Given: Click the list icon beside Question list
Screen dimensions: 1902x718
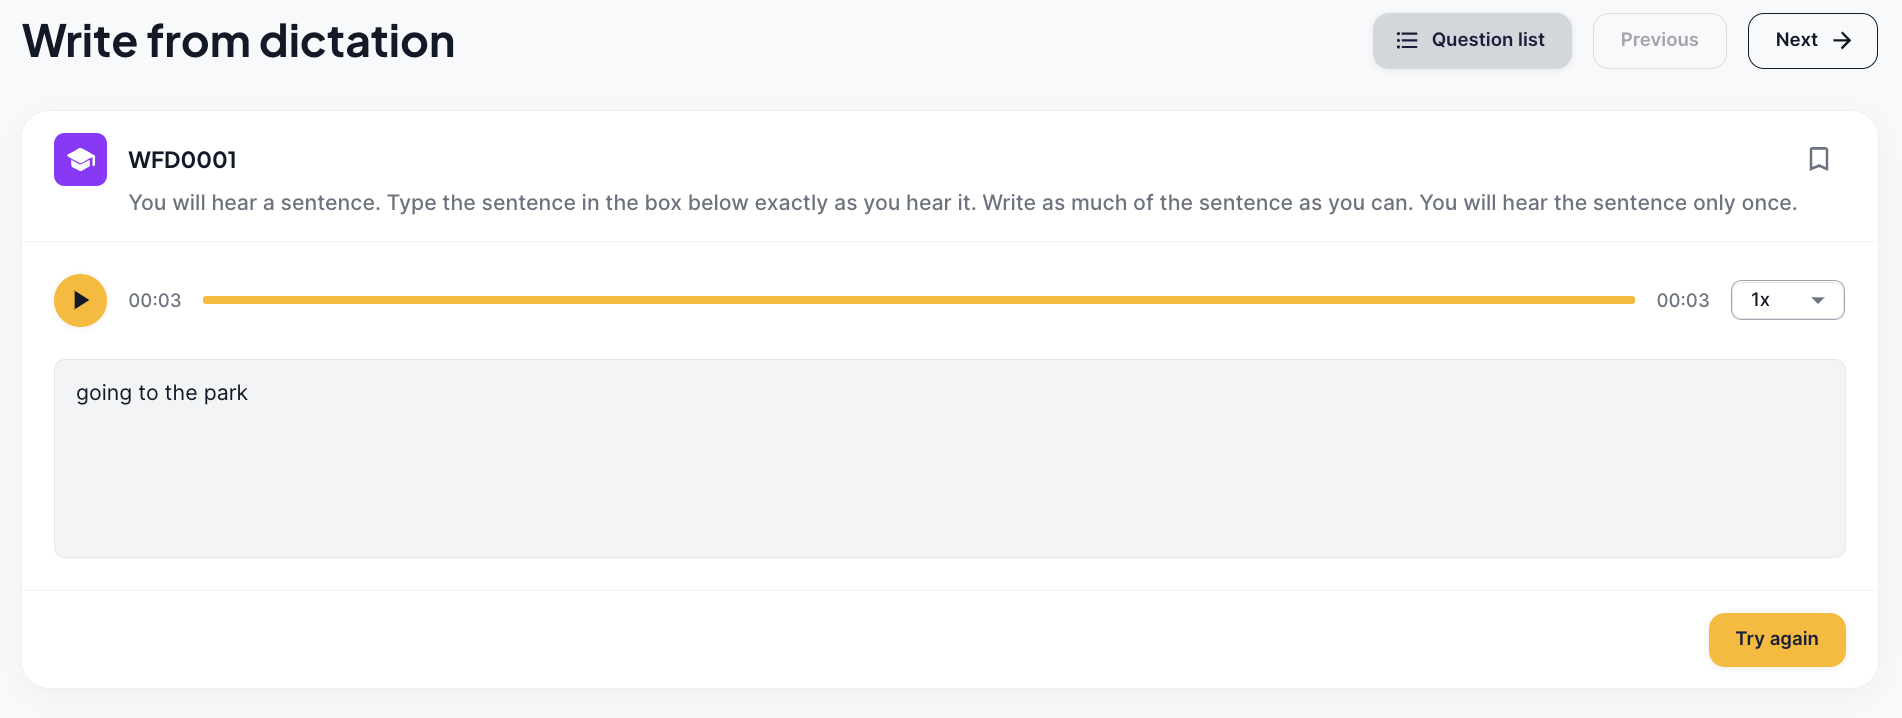Looking at the screenshot, I should [1407, 40].
